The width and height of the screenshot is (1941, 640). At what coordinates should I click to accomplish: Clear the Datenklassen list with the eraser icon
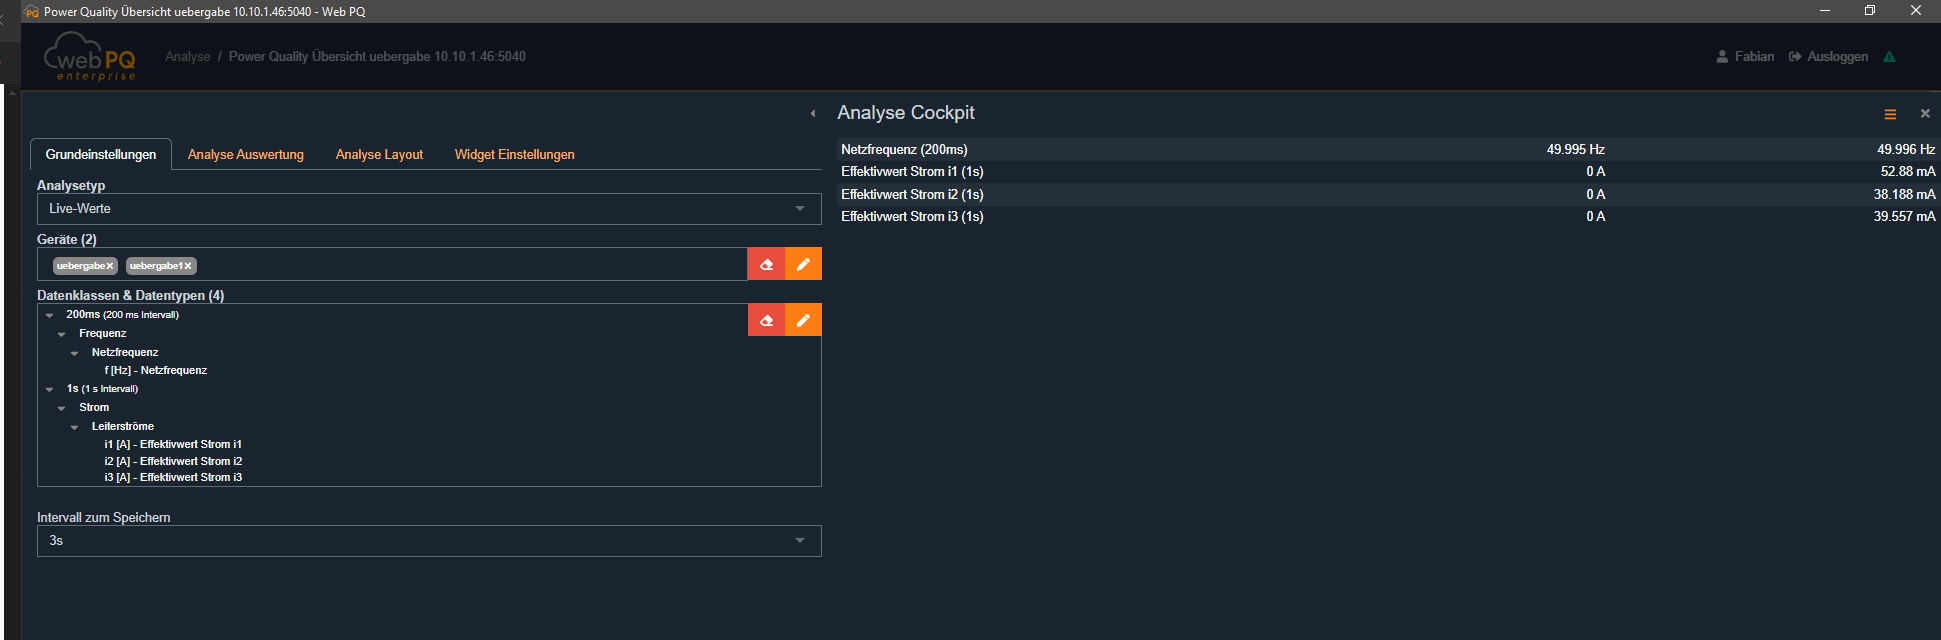click(x=766, y=321)
